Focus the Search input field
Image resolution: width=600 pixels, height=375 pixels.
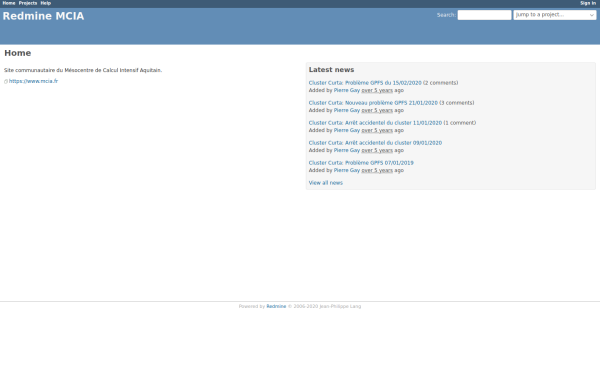[x=484, y=15]
